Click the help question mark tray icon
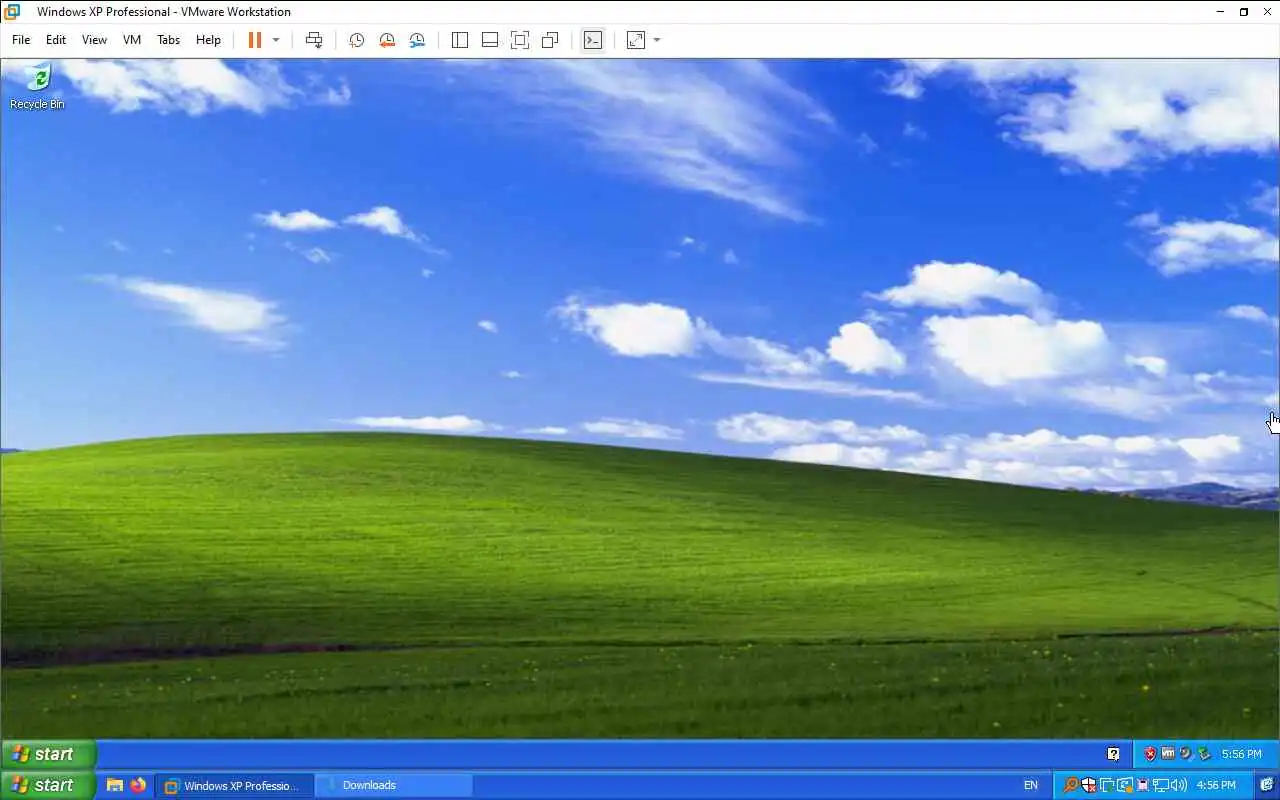 point(1113,754)
